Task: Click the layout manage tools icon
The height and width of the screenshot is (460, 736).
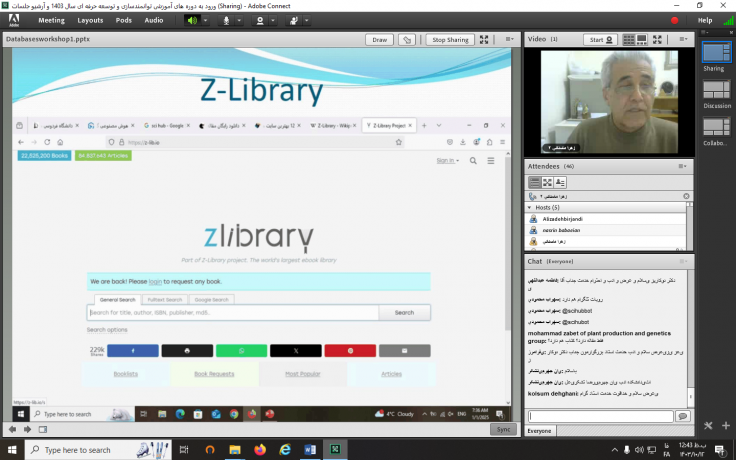Action: click(x=708, y=426)
